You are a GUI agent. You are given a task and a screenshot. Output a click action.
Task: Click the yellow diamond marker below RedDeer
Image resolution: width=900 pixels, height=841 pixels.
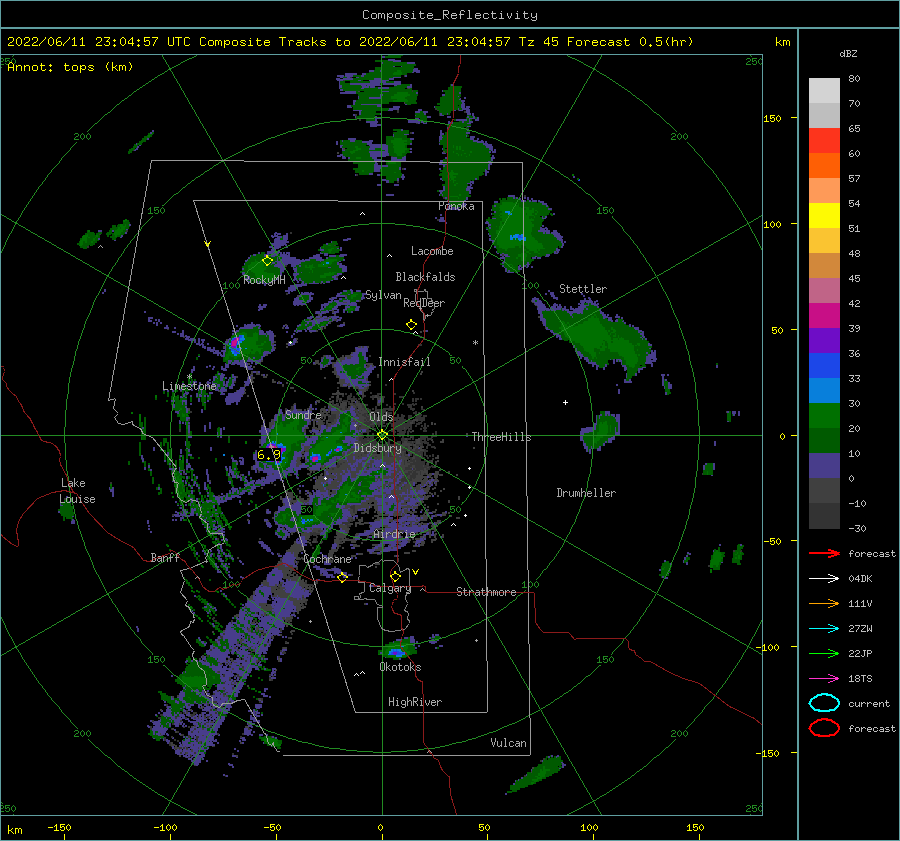pos(411,325)
